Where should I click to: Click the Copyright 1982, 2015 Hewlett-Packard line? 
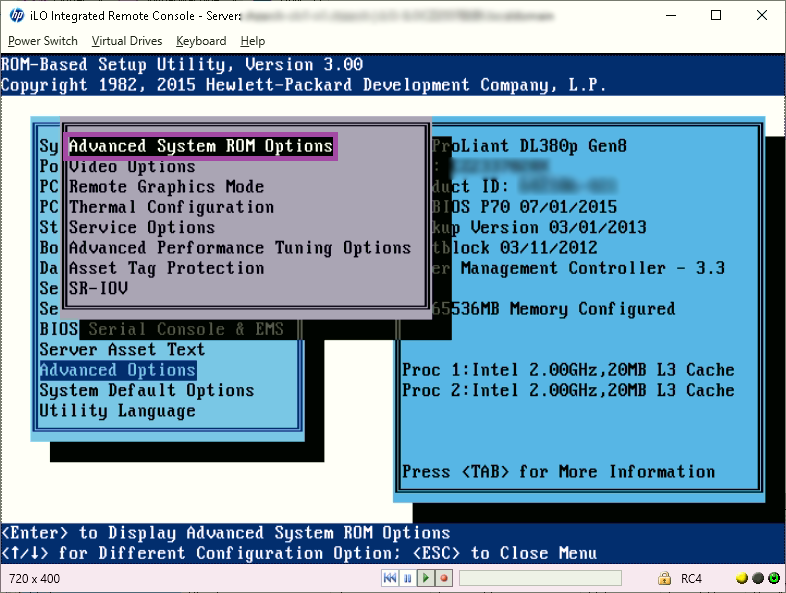click(x=304, y=85)
